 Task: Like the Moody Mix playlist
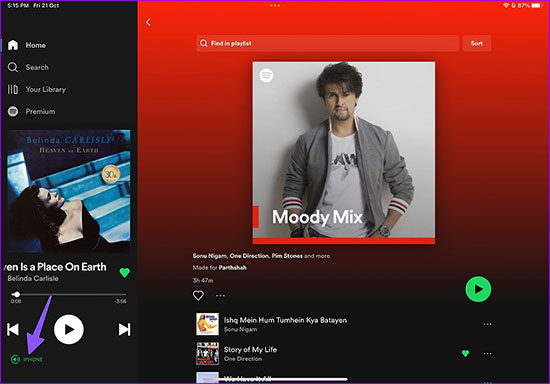pyautogui.click(x=198, y=295)
